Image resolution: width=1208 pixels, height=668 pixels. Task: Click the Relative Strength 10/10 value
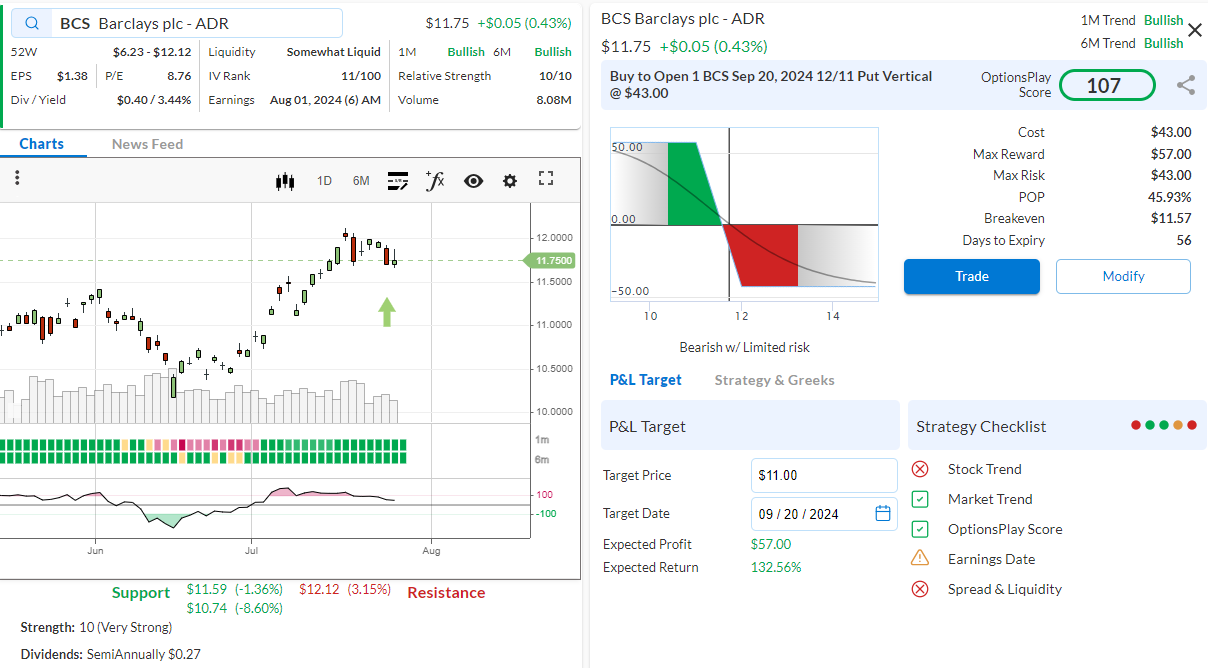[555, 76]
